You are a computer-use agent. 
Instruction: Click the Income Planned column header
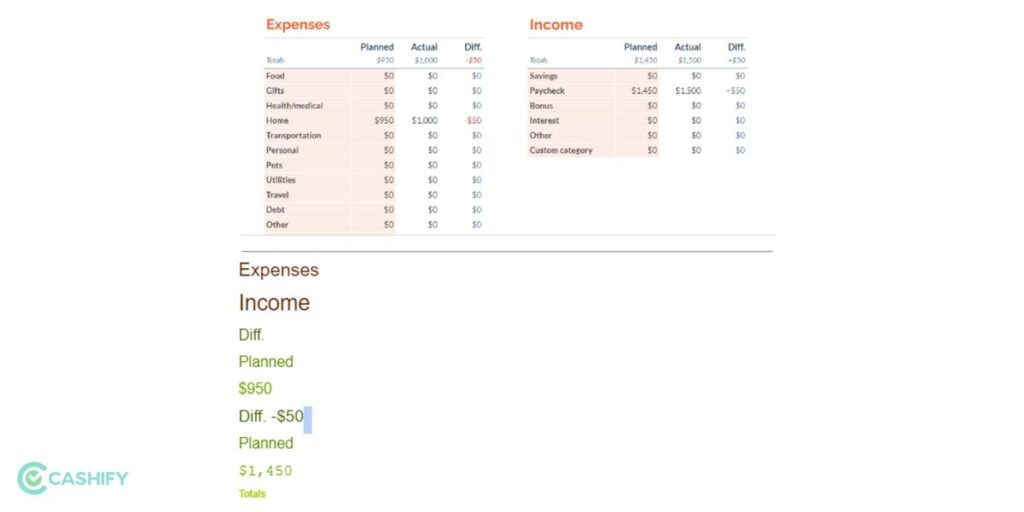641,47
